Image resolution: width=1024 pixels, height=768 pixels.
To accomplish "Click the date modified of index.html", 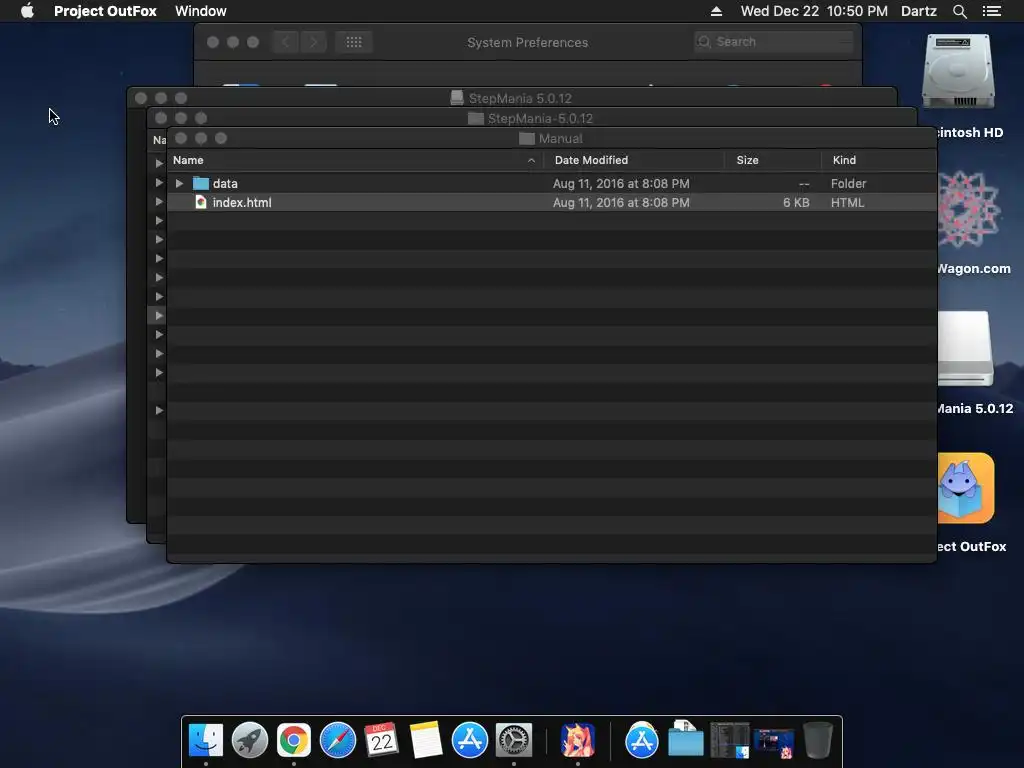I will click(621, 202).
